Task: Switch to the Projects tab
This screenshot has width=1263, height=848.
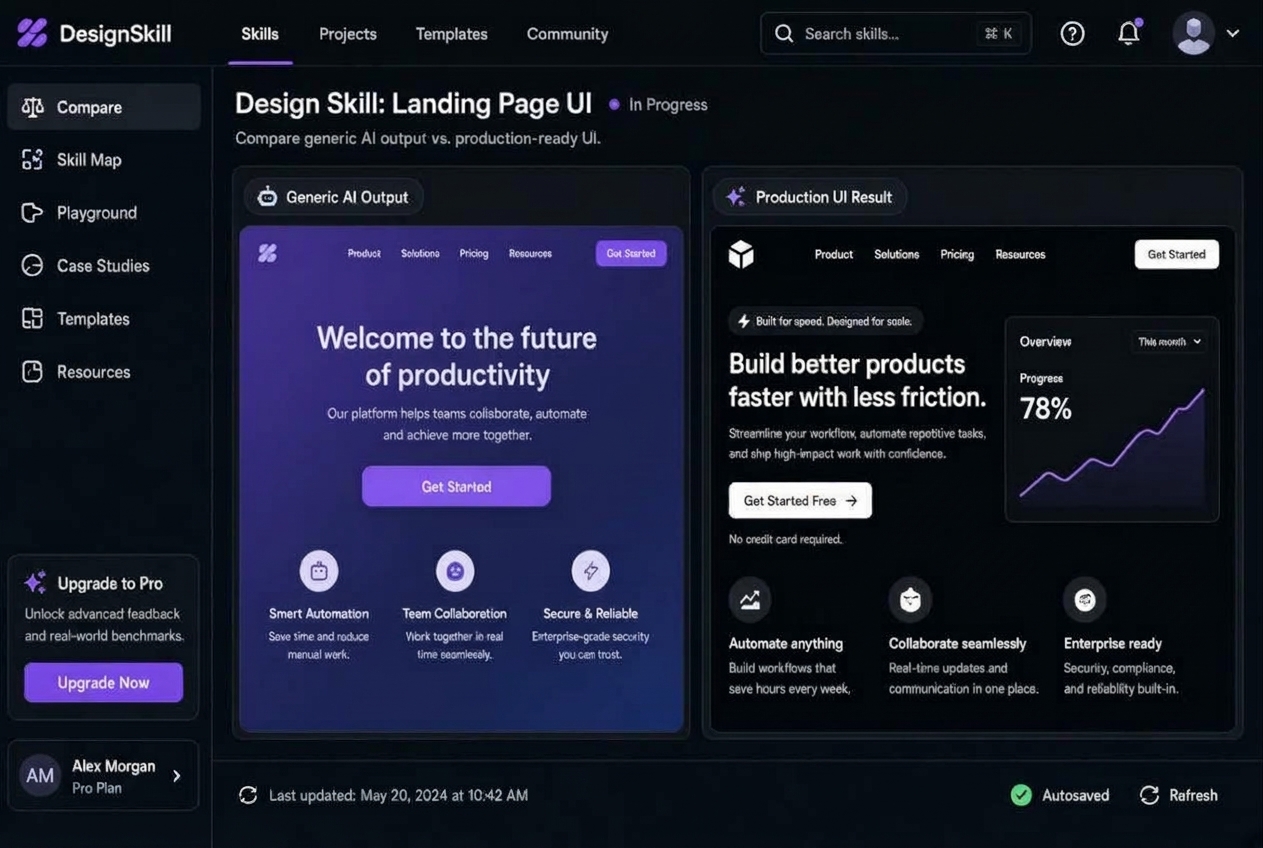Action: [x=348, y=34]
